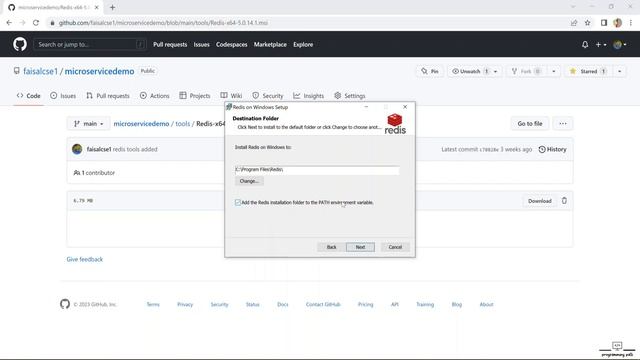Expand the Fork dropdown arrow

pos(553,71)
